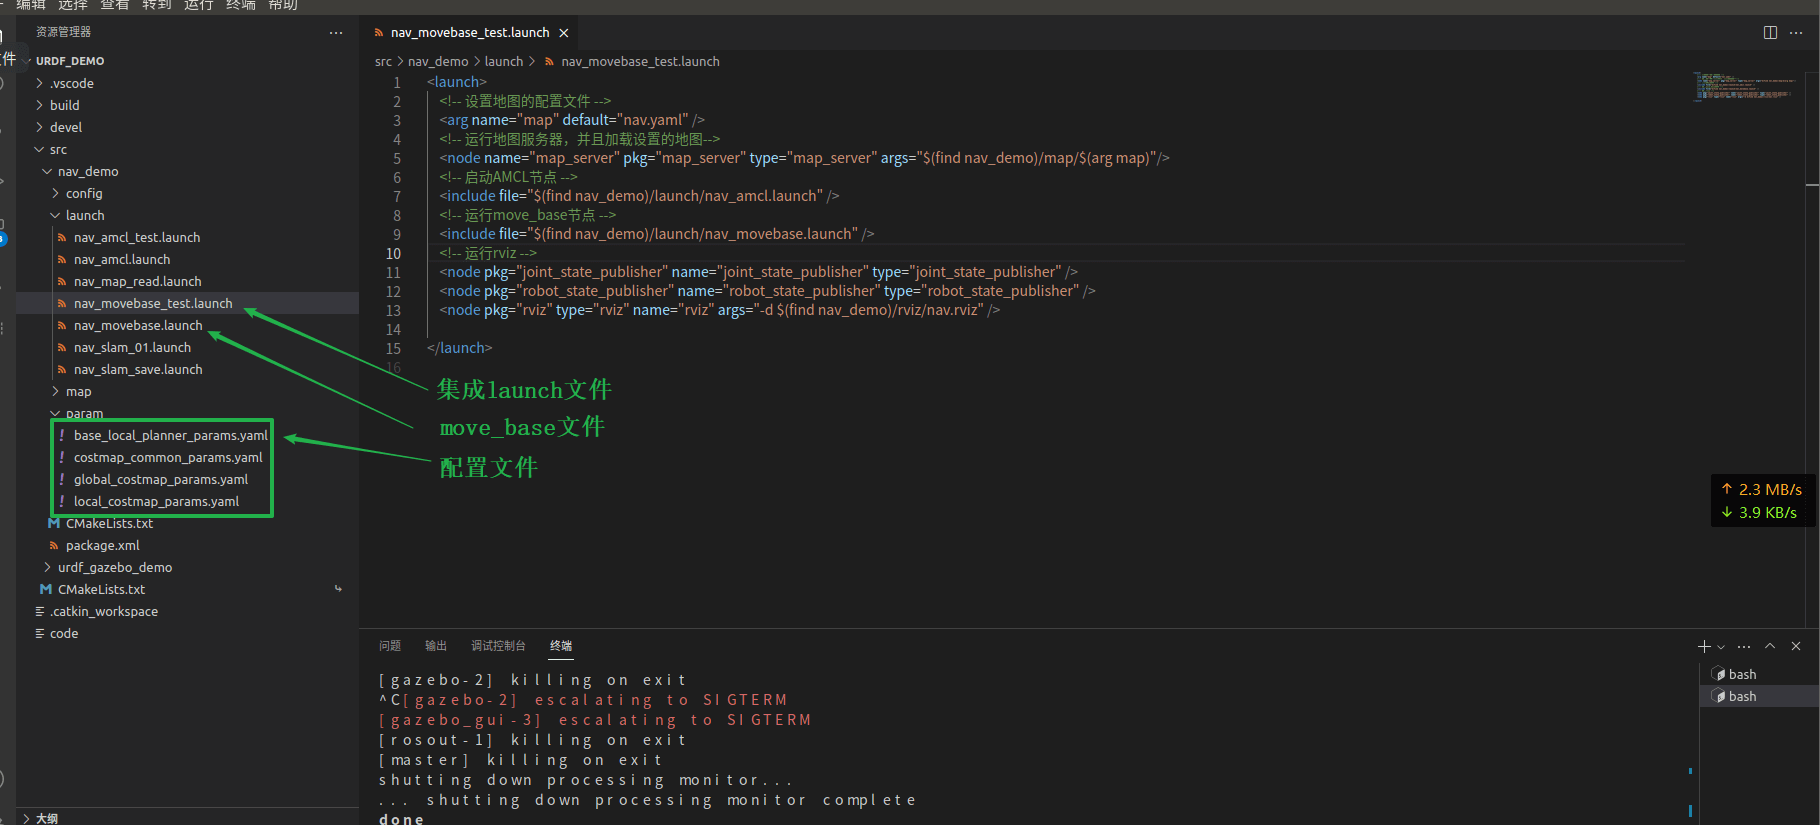The height and width of the screenshot is (825, 1820).
Task: Expand the urdf_gazebo_demo folder
Action: (x=114, y=567)
